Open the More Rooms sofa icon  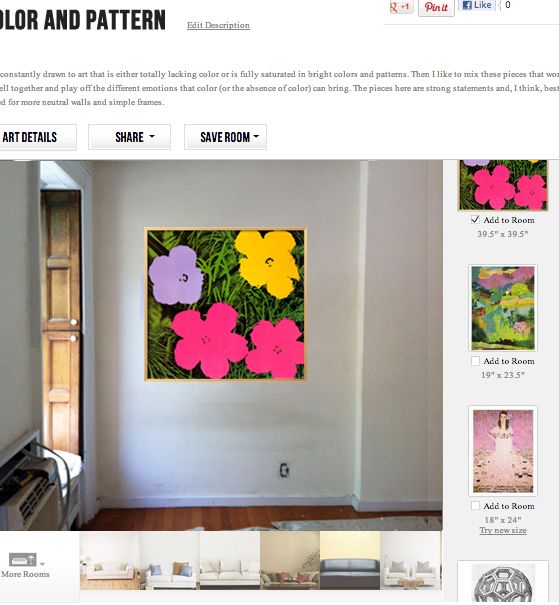[22, 559]
